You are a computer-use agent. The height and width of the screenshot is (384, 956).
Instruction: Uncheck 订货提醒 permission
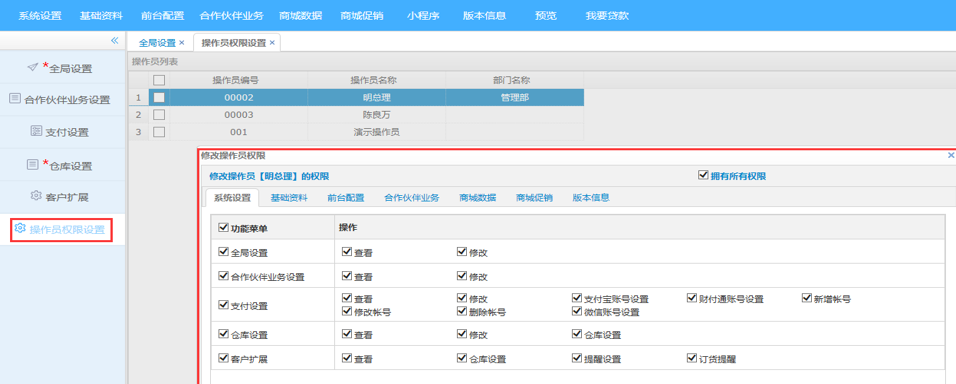click(691, 358)
